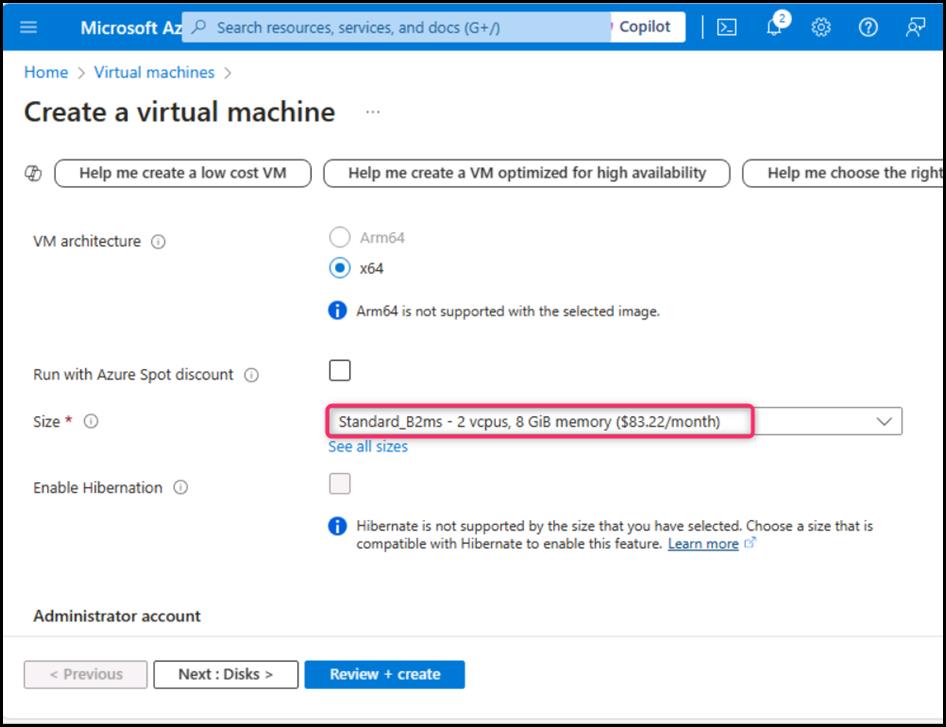Screen dimensions: 946x727
Task: Select the x64 architecture radio button
Action: (x=340, y=268)
